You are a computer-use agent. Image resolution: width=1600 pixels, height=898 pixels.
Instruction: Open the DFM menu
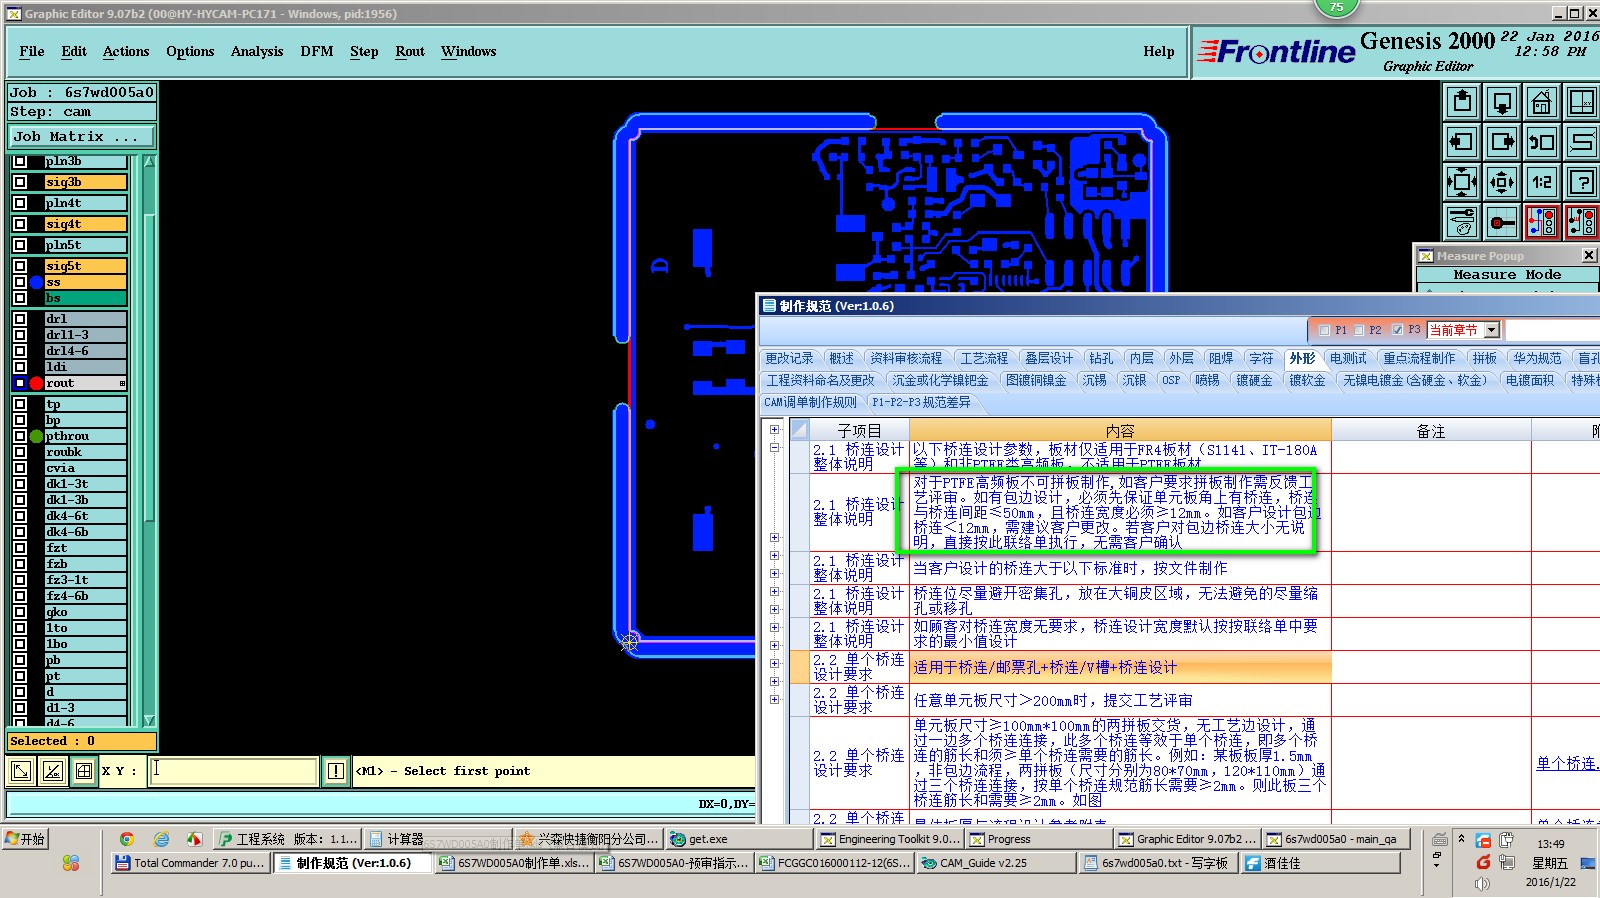[317, 52]
